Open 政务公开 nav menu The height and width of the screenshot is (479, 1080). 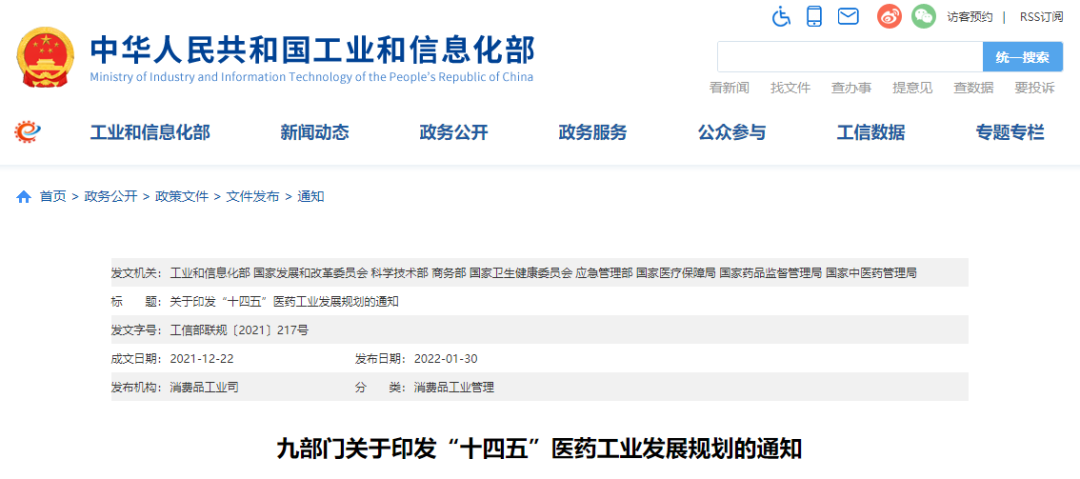coord(454,132)
